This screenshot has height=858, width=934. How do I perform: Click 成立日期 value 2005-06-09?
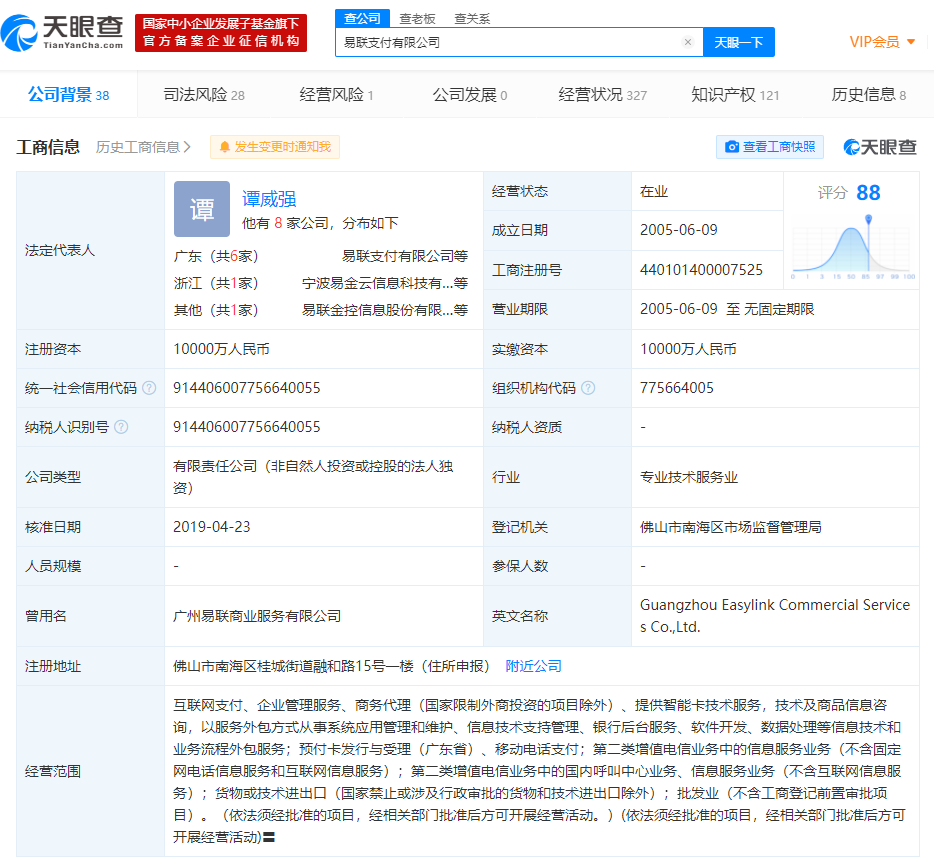point(678,230)
